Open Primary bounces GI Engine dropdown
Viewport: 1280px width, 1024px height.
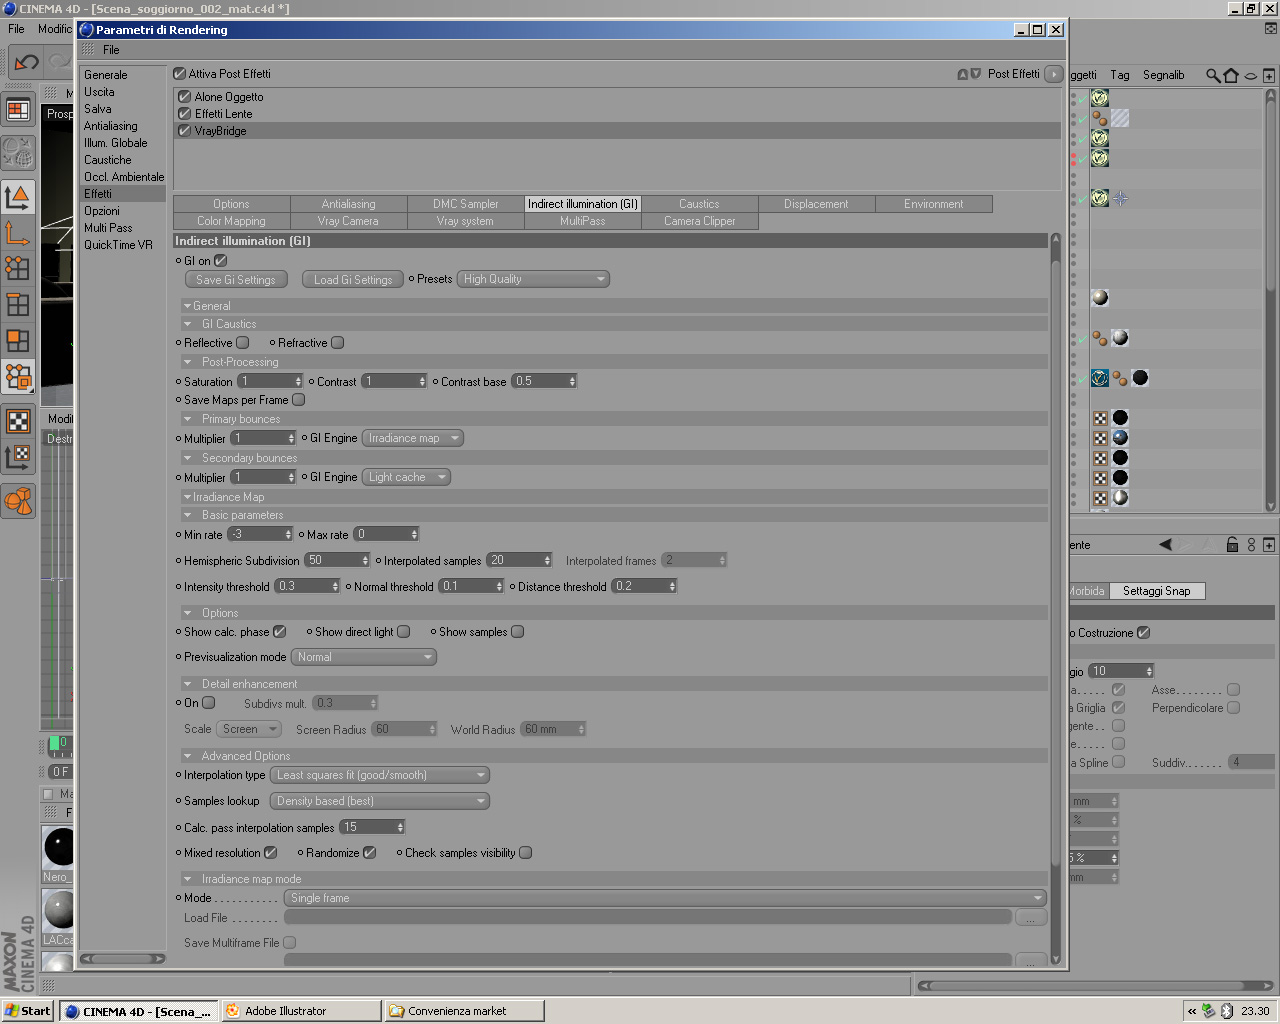412,438
